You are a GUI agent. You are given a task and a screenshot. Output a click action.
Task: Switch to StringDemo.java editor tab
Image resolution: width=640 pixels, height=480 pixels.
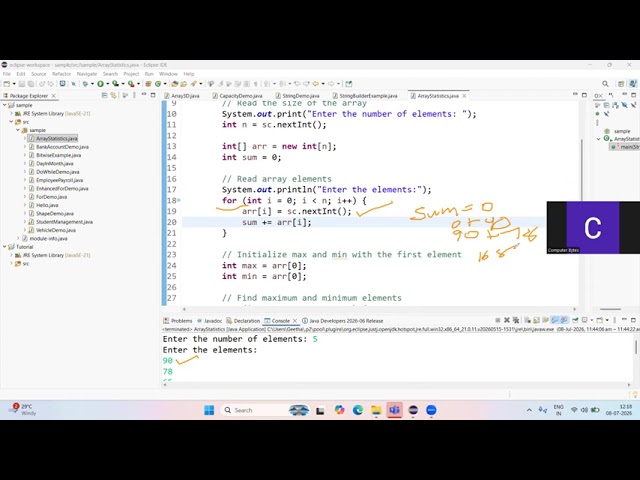[298, 96]
